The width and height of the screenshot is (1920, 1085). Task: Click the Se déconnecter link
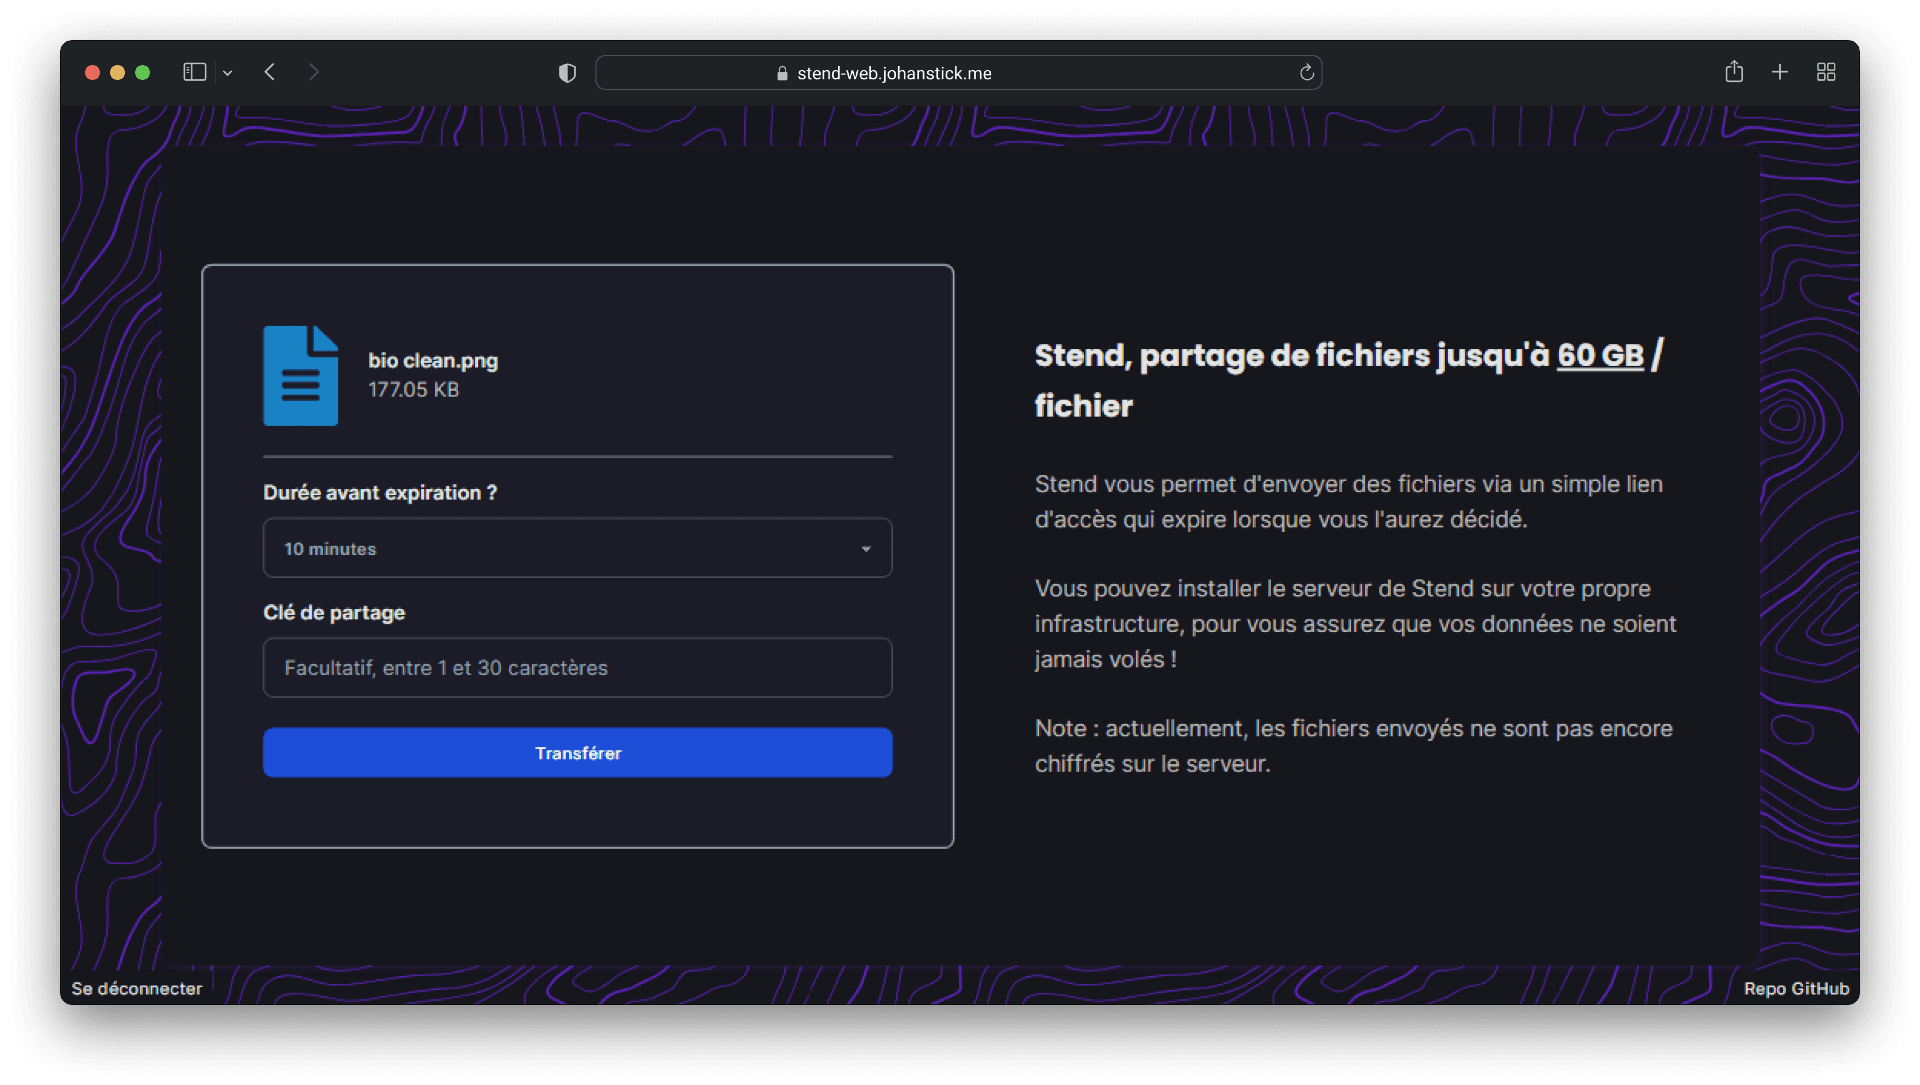pos(137,989)
